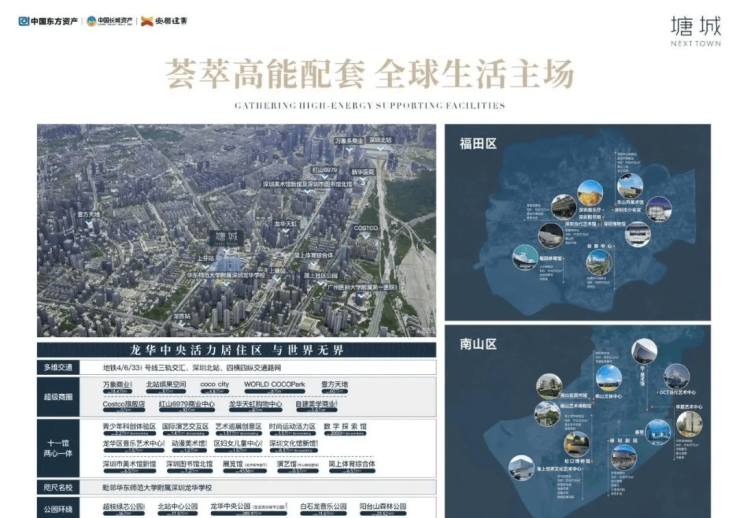Viewport: 740px width, 518px height.
Task: Open the aerial city photo
Action: (x=236, y=230)
